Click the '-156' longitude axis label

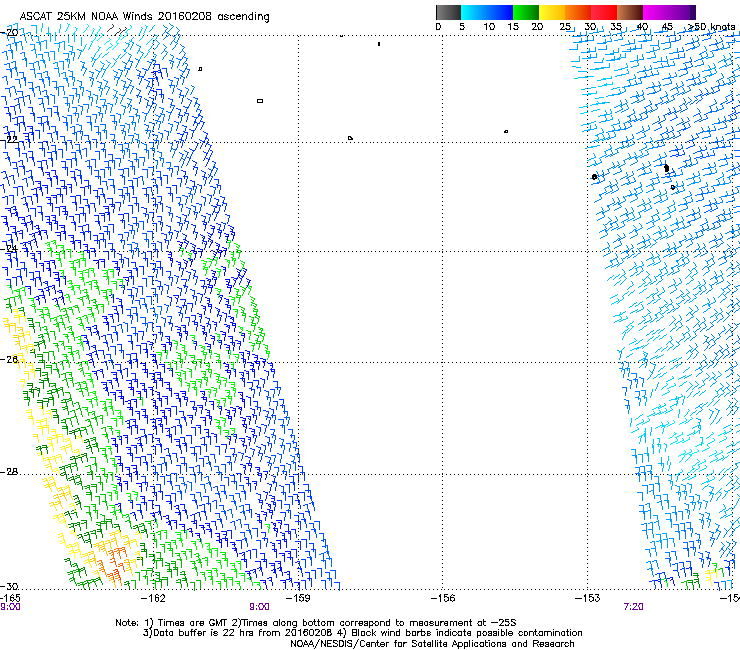[x=442, y=598]
